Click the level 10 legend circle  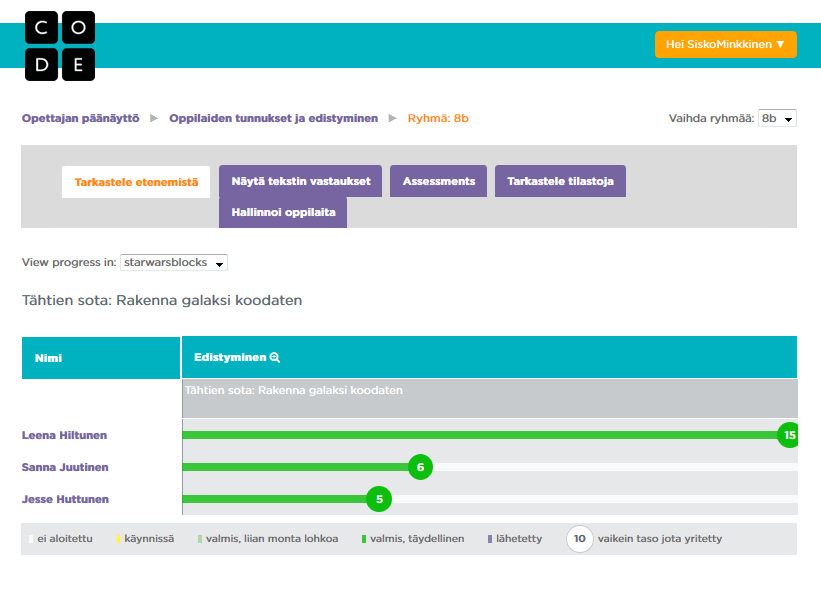(579, 538)
